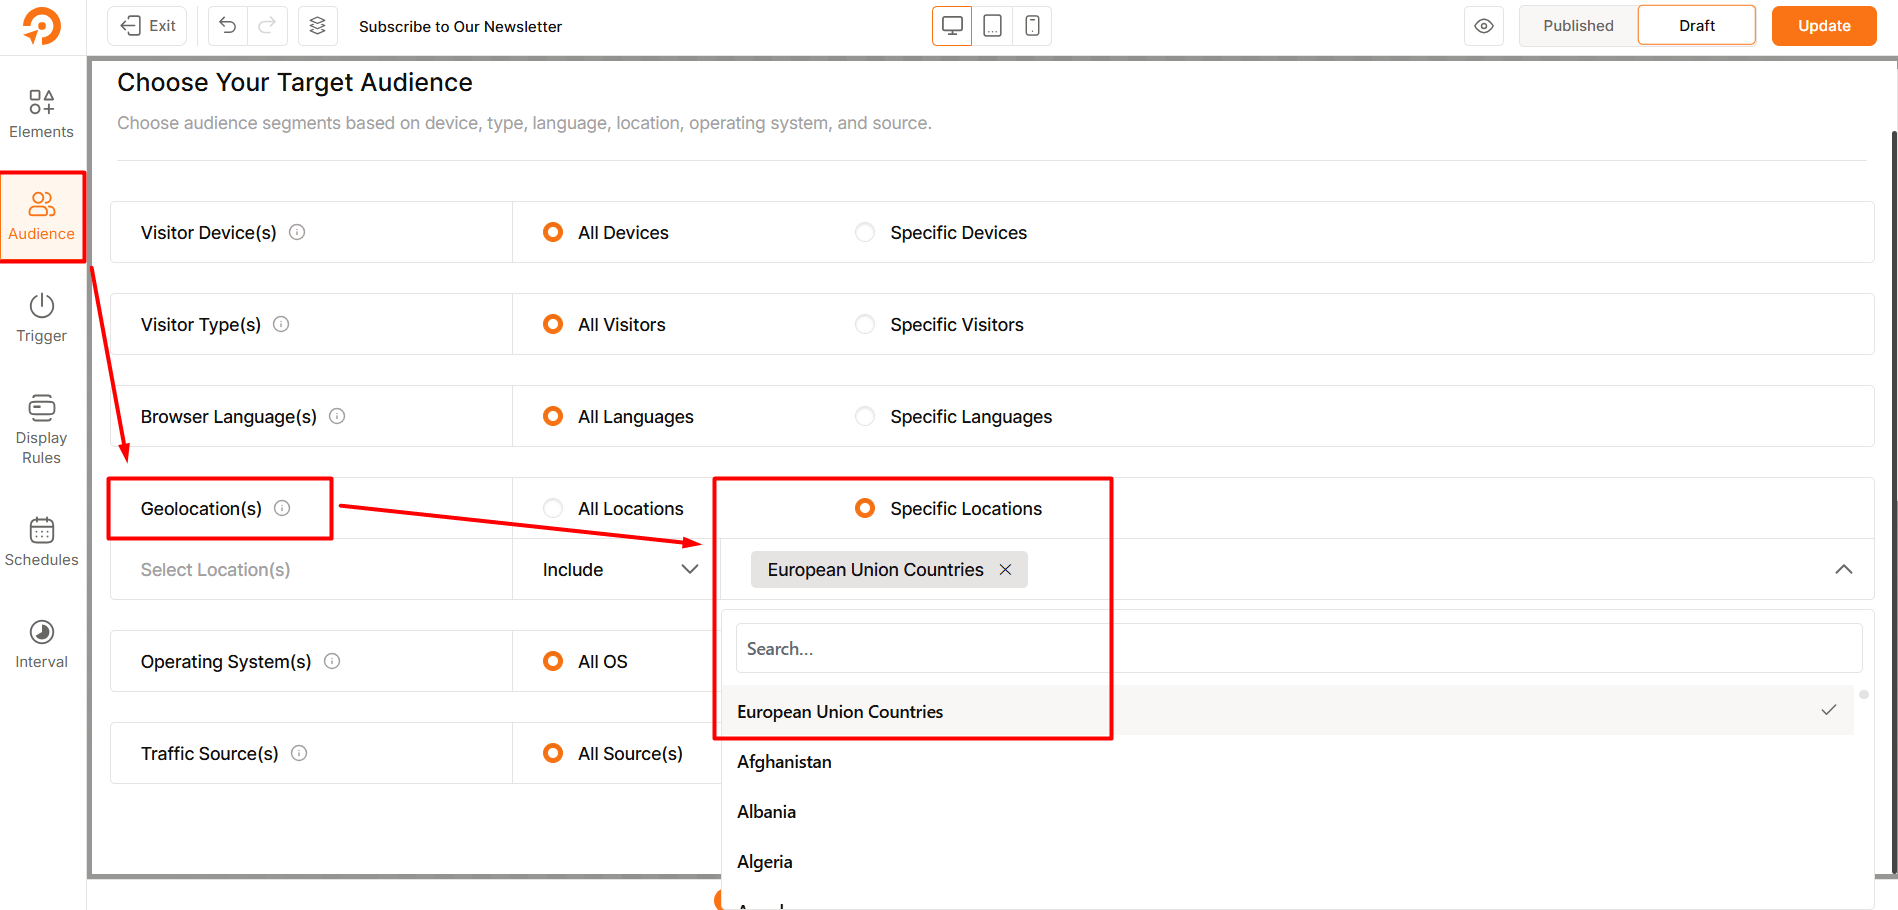1898x910 pixels.
Task: Choose European Union Countries in the list
Action: (1288, 711)
